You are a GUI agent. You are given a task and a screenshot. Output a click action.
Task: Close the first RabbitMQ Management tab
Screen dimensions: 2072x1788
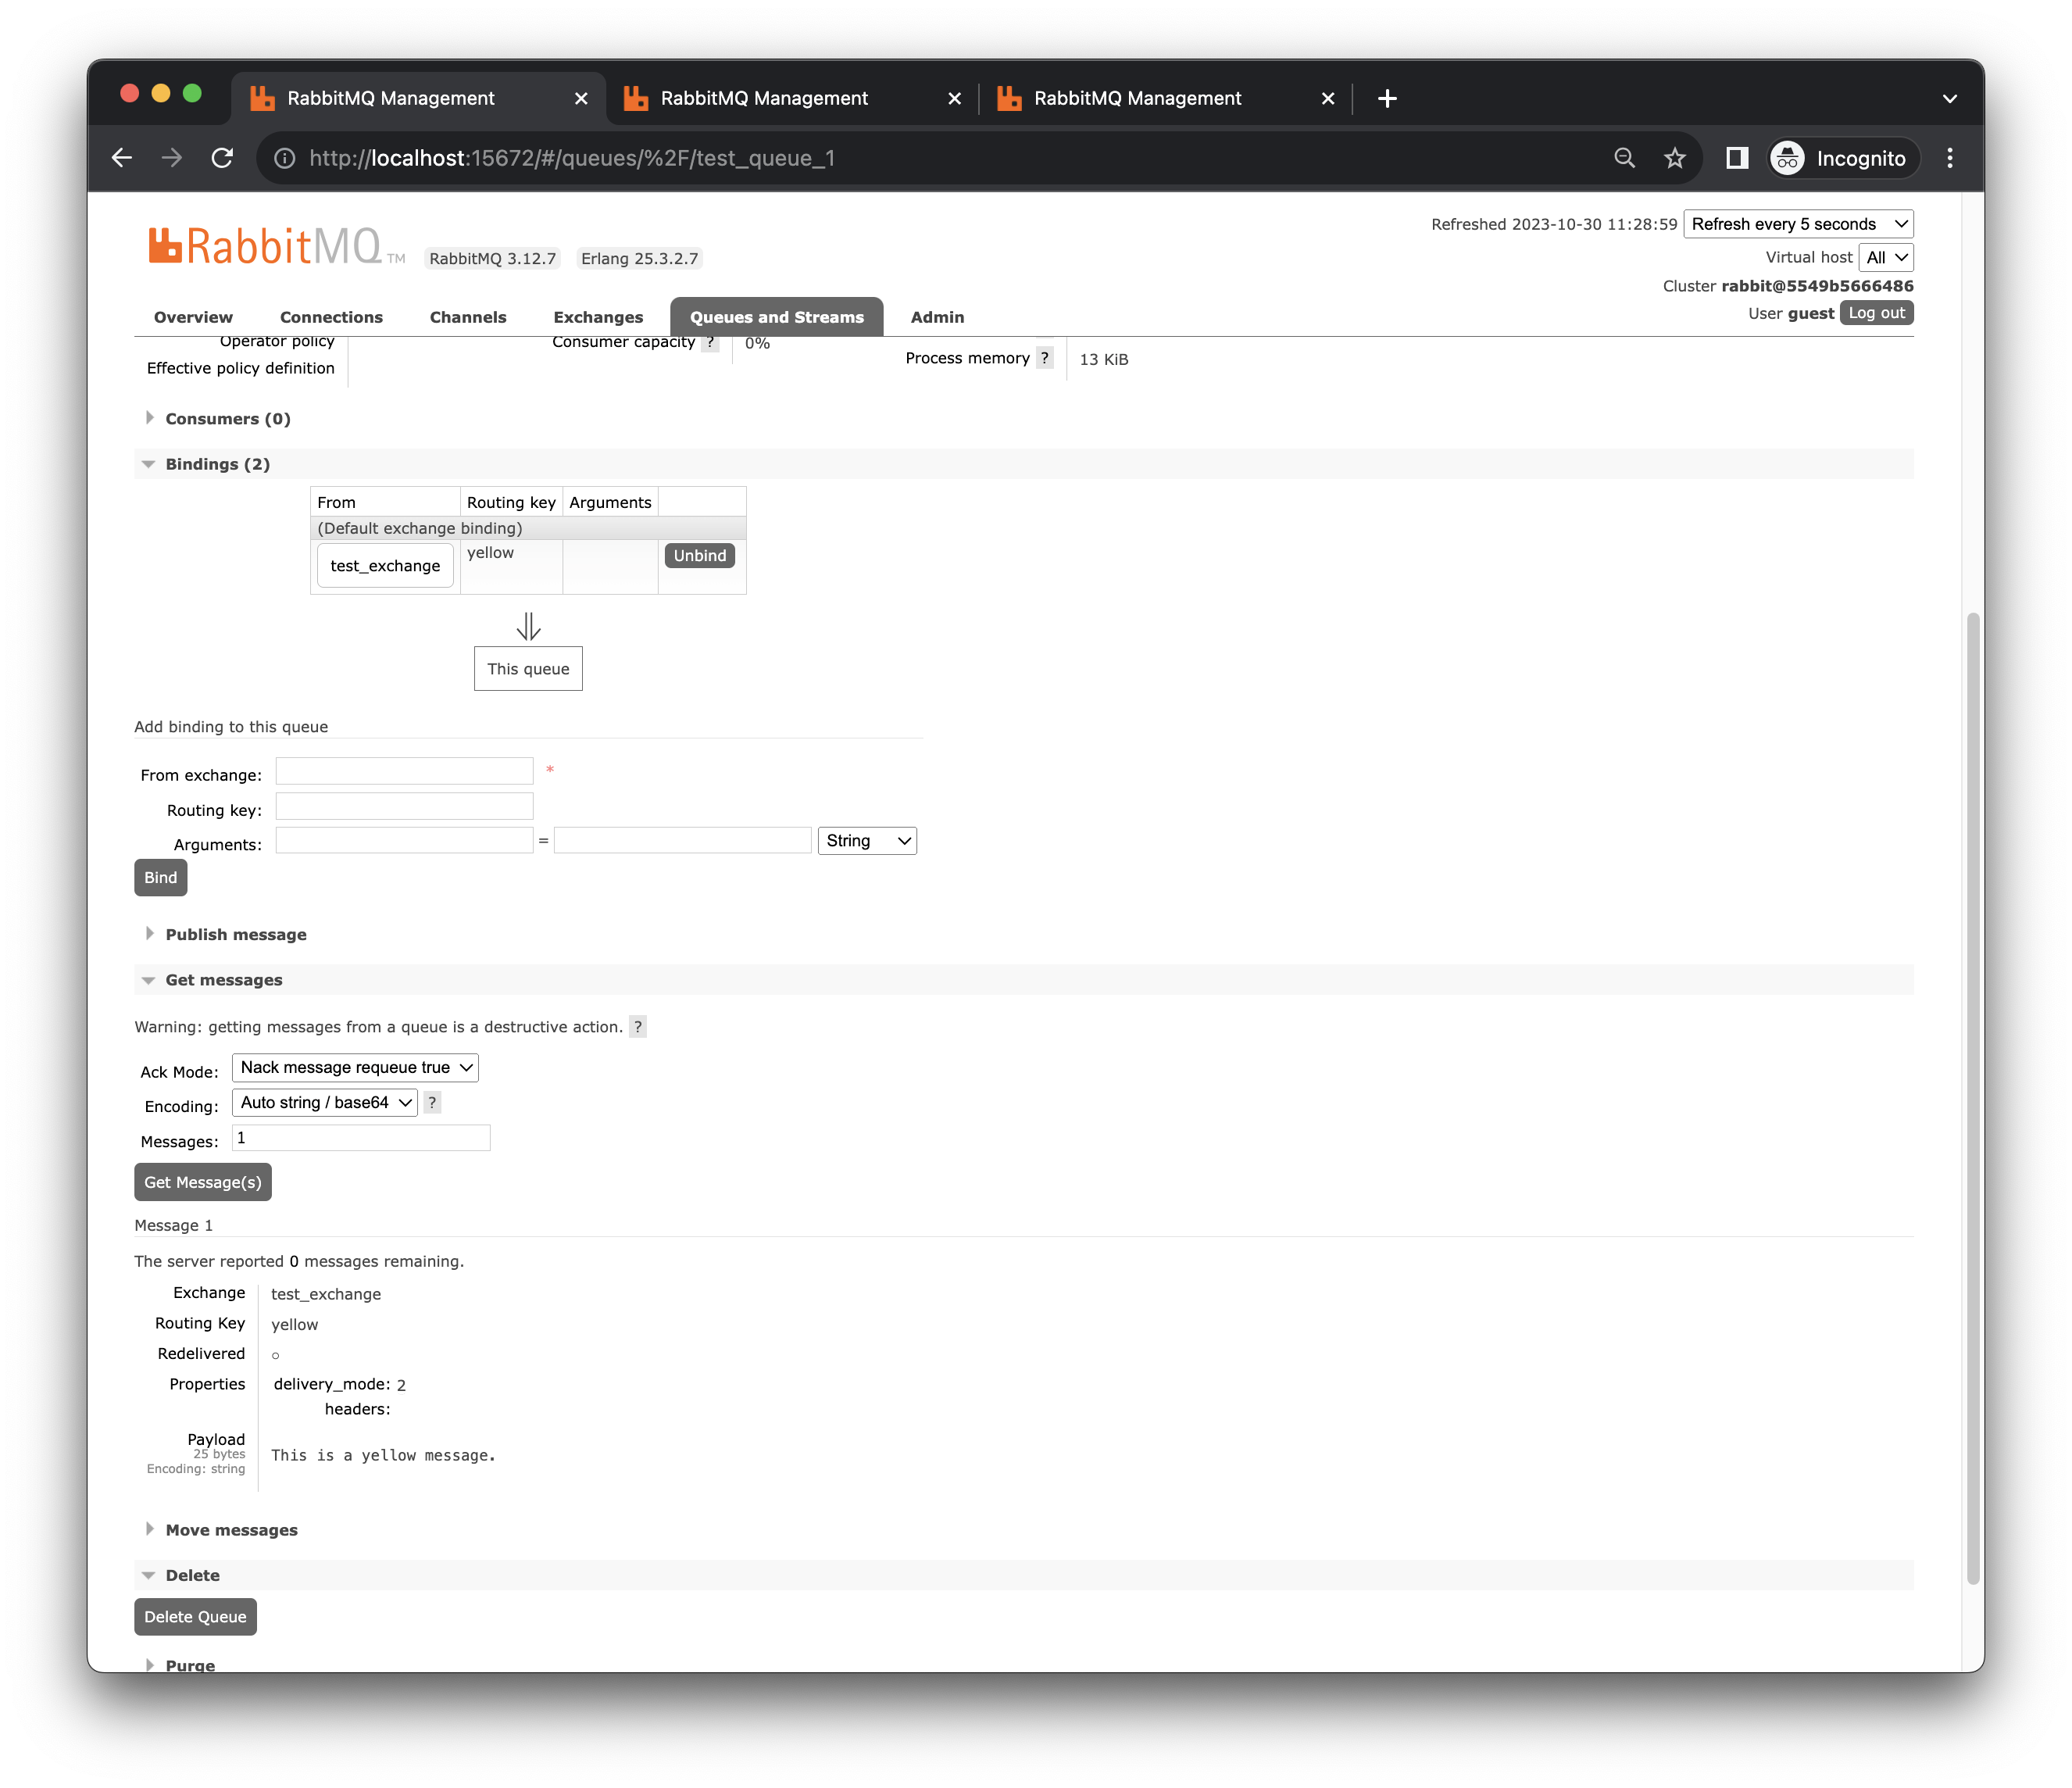click(x=581, y=98)
